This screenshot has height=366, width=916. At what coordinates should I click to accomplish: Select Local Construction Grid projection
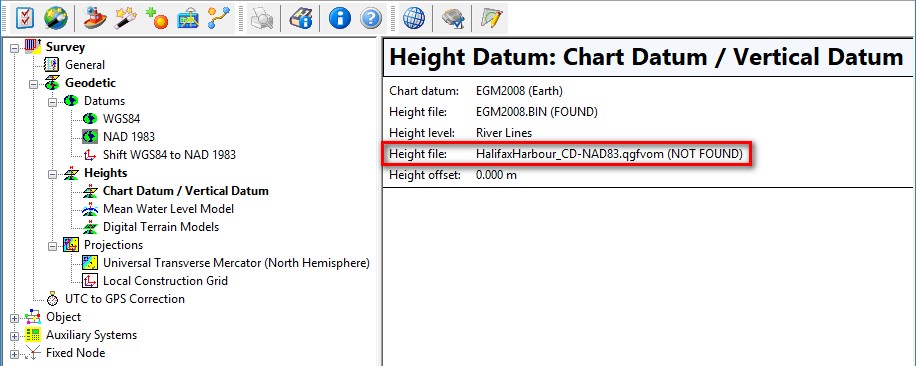tap(165, 281)
